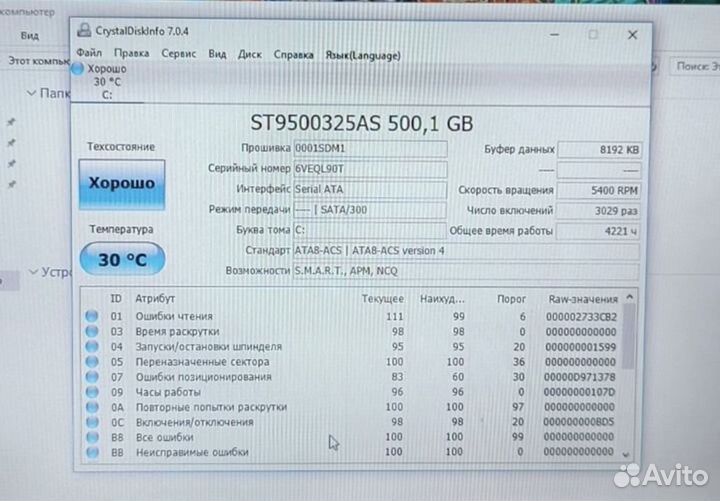
Task: Click raw value 00000D971378
Action: [x=579, y=377]
